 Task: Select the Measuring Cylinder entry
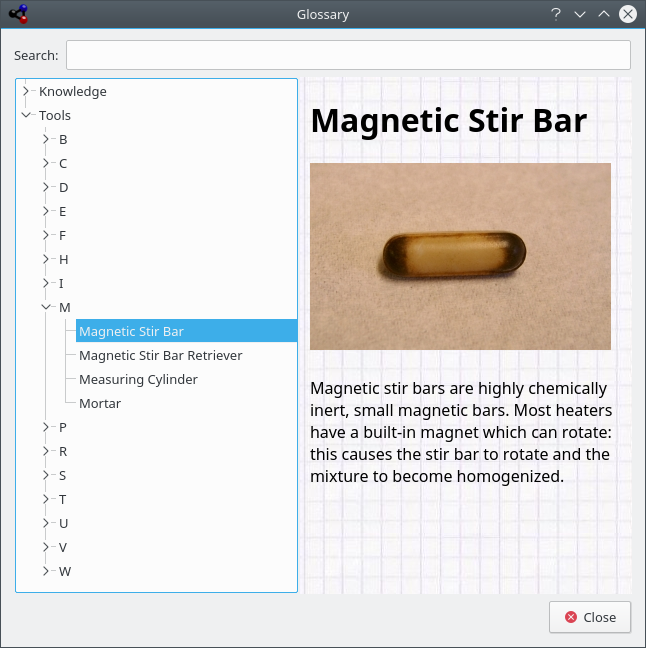(x=138, y=379)
